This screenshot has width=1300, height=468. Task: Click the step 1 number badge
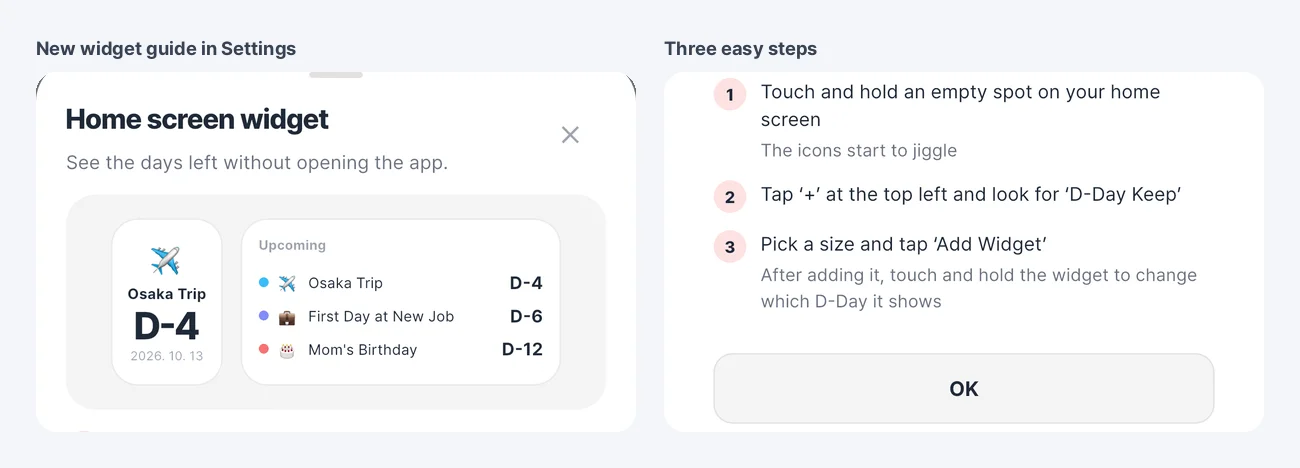click(730, 95)
